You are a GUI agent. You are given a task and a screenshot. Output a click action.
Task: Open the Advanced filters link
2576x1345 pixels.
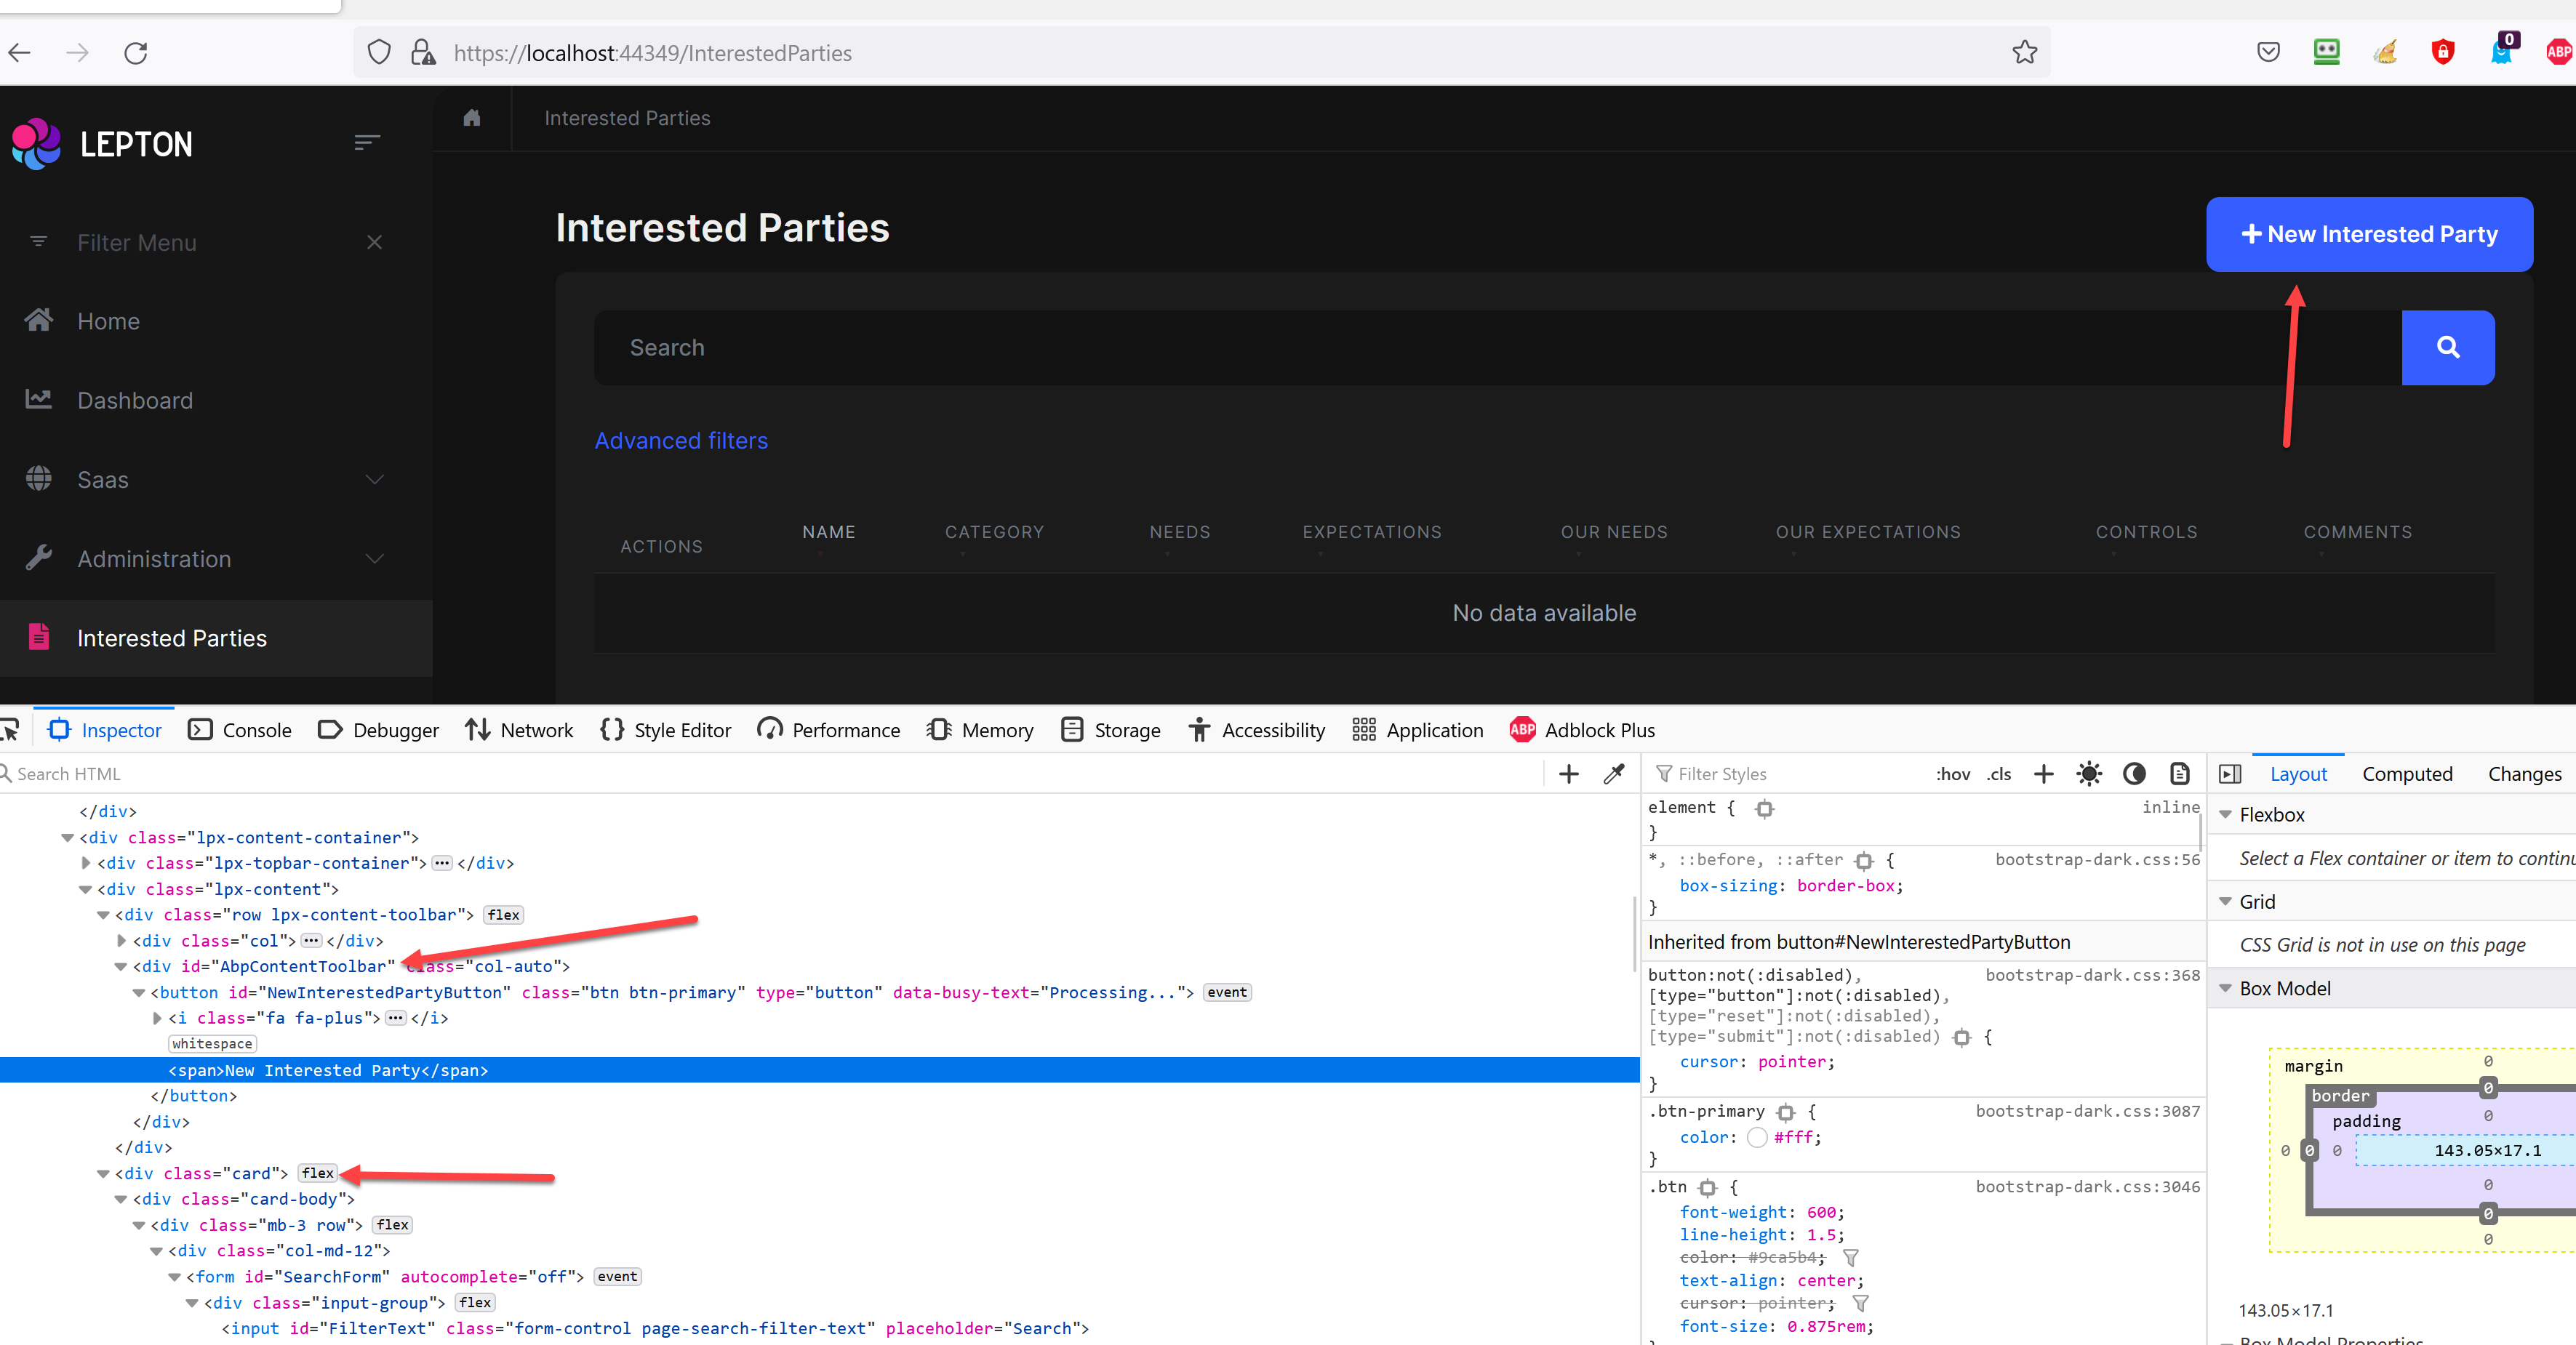[681, 440]
